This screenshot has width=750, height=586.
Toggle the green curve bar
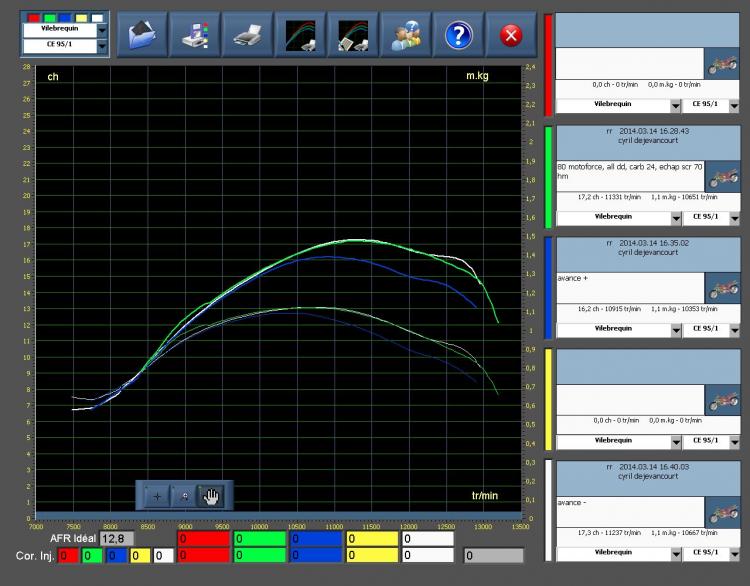pyautogui.click(x=549, y=176)
